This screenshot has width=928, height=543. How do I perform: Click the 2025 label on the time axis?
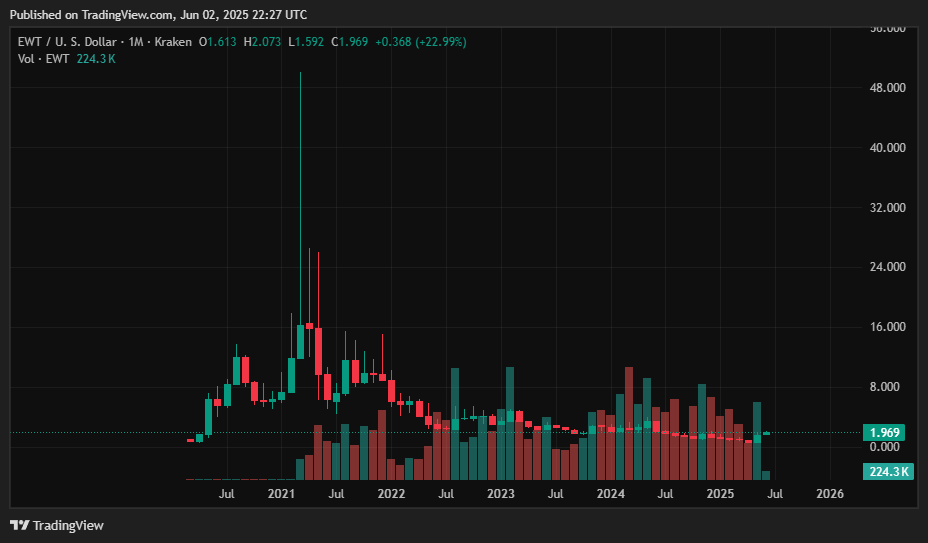click(x=720, y=494)
